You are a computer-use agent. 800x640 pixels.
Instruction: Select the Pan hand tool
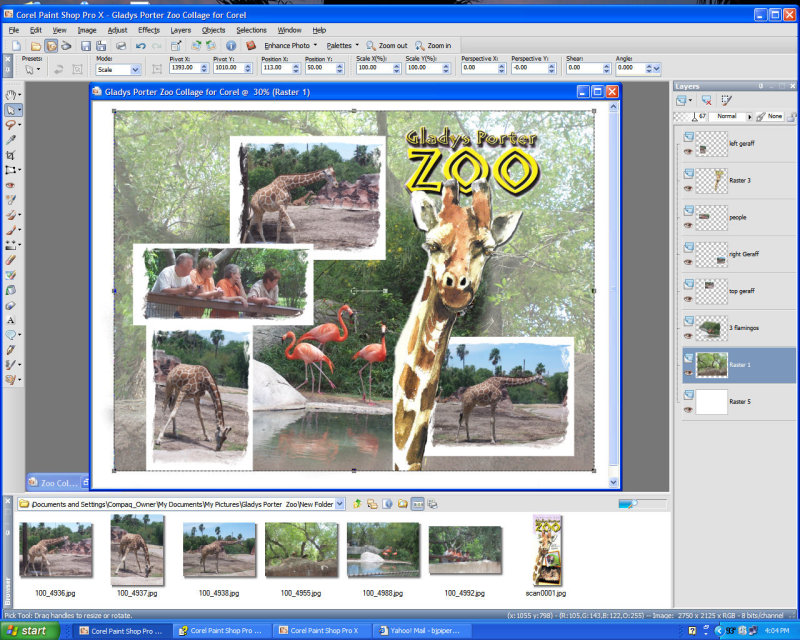[10, 95]
